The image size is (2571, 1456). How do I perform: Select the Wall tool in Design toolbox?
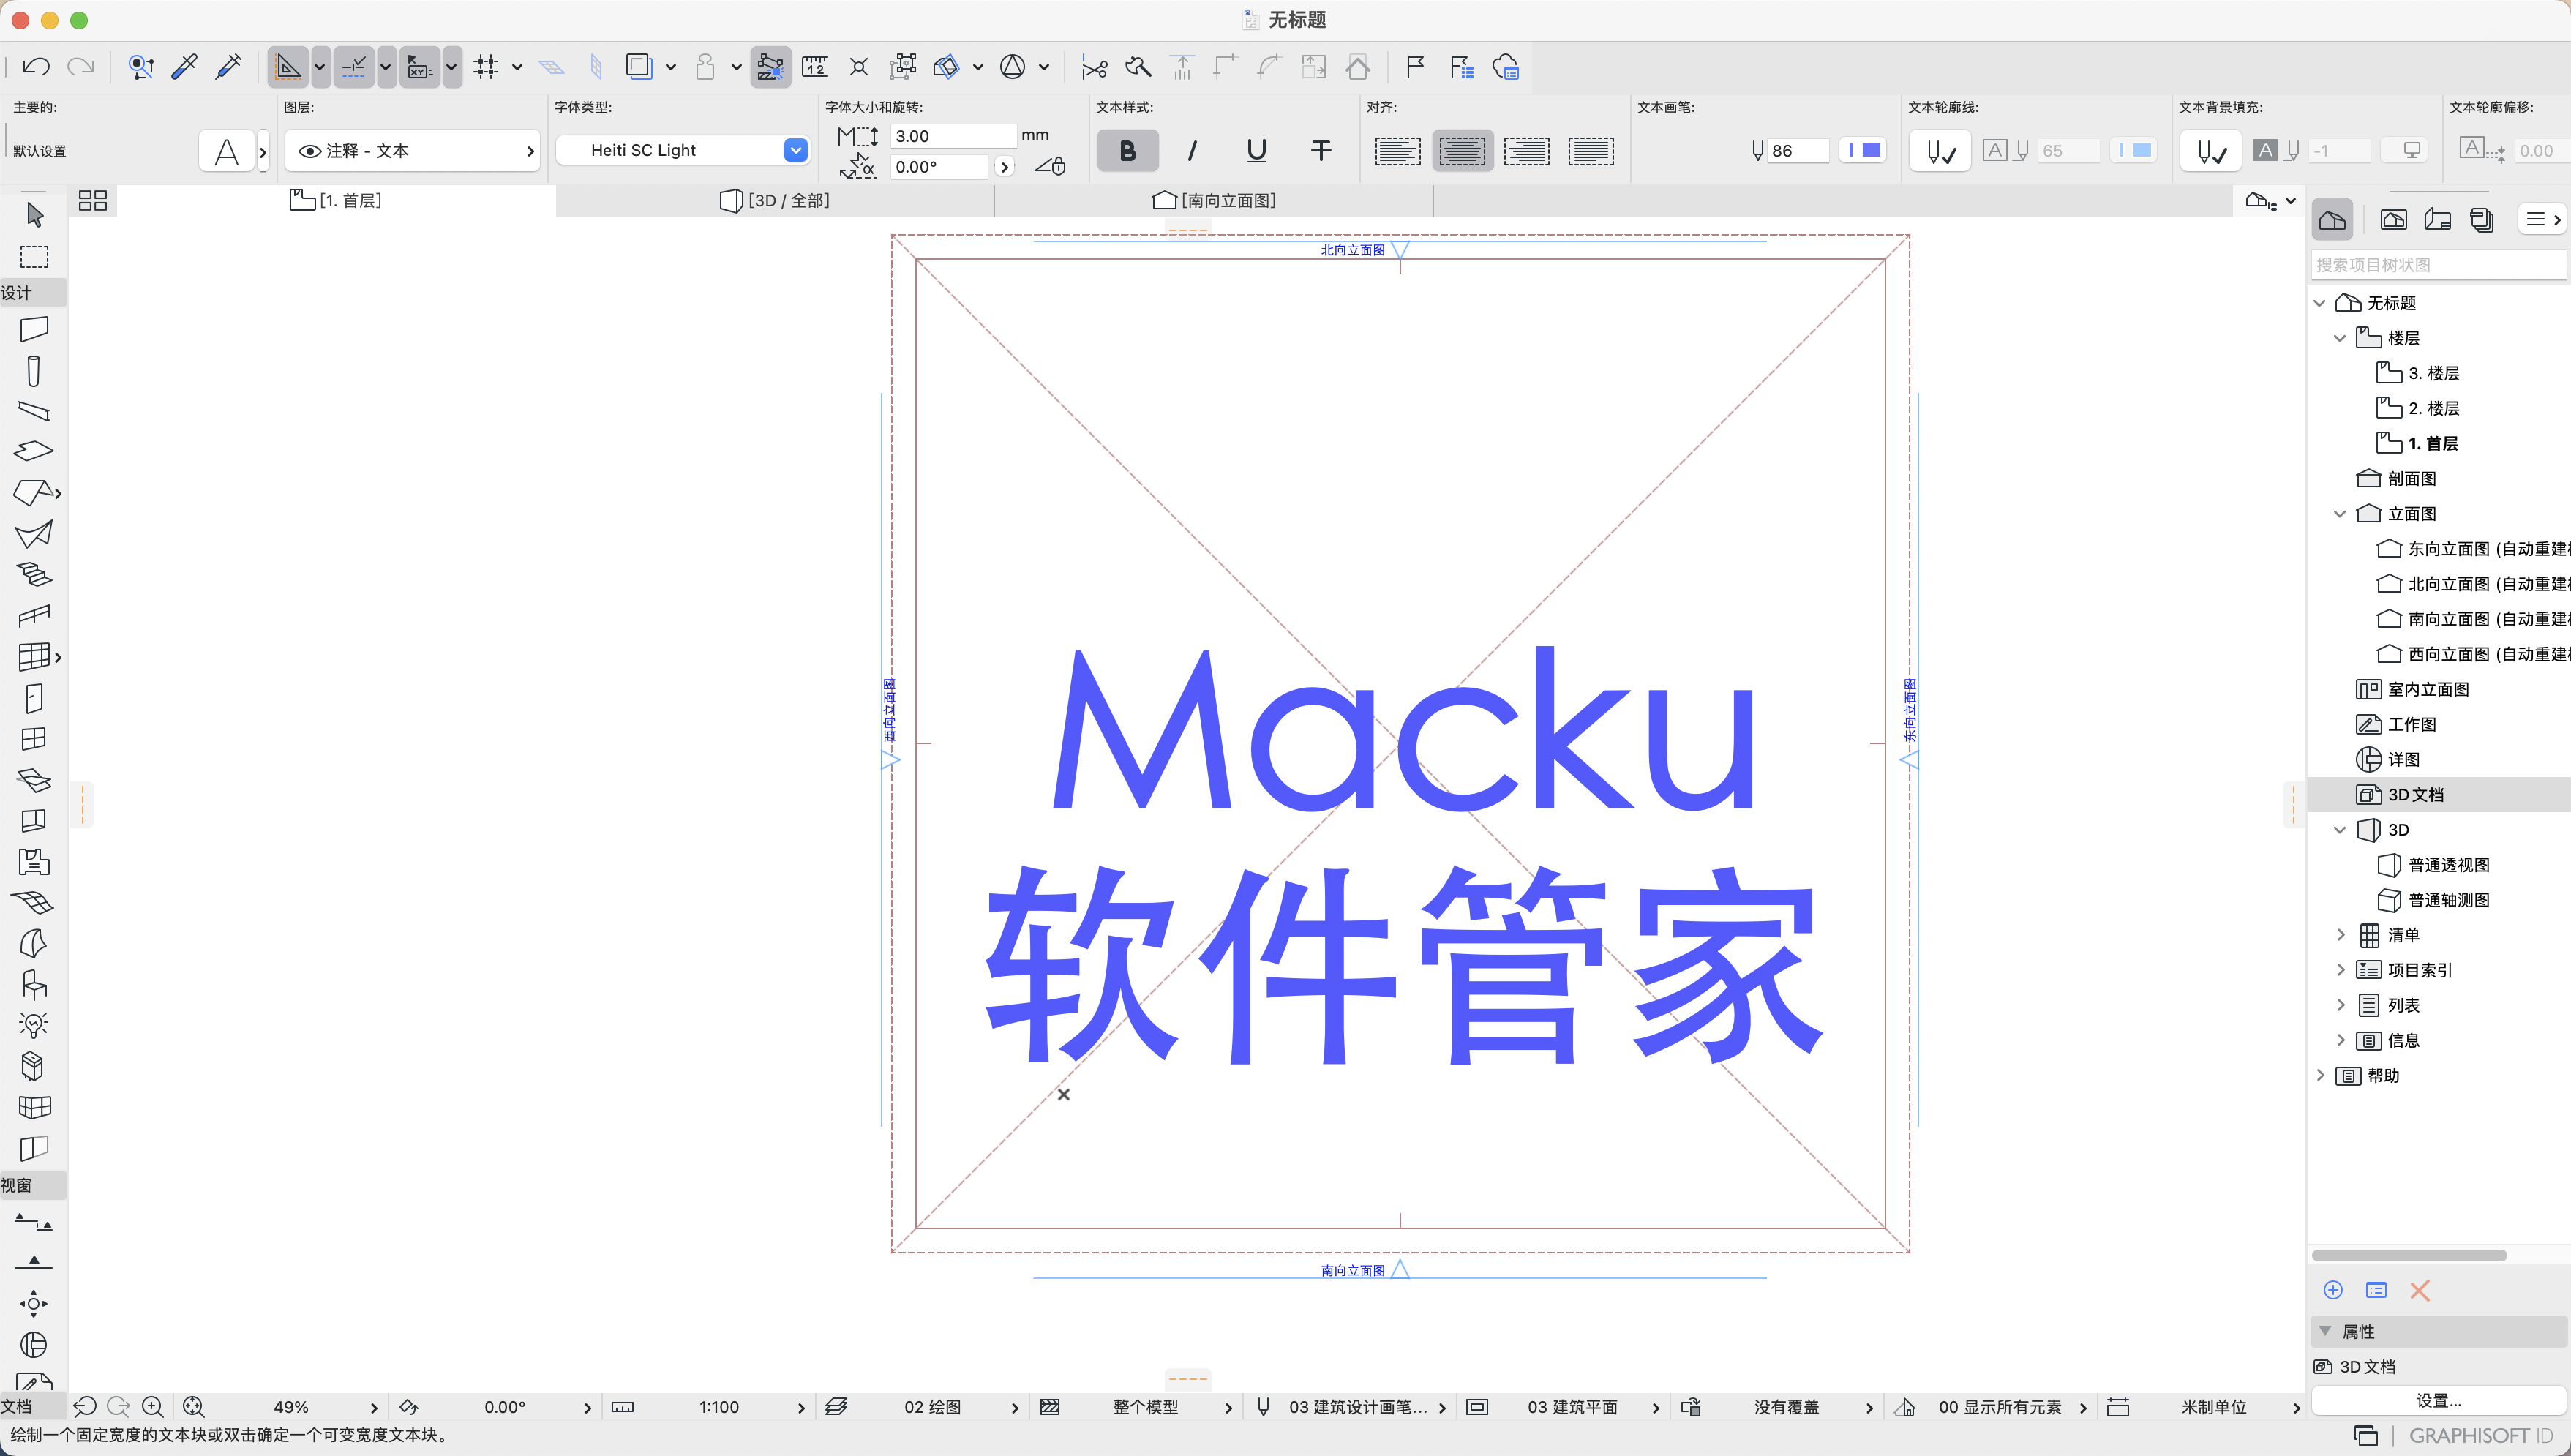(x=34, y=329)
